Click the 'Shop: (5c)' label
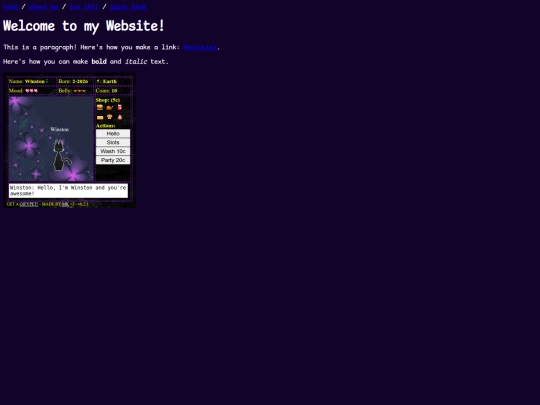 point(108,100)
